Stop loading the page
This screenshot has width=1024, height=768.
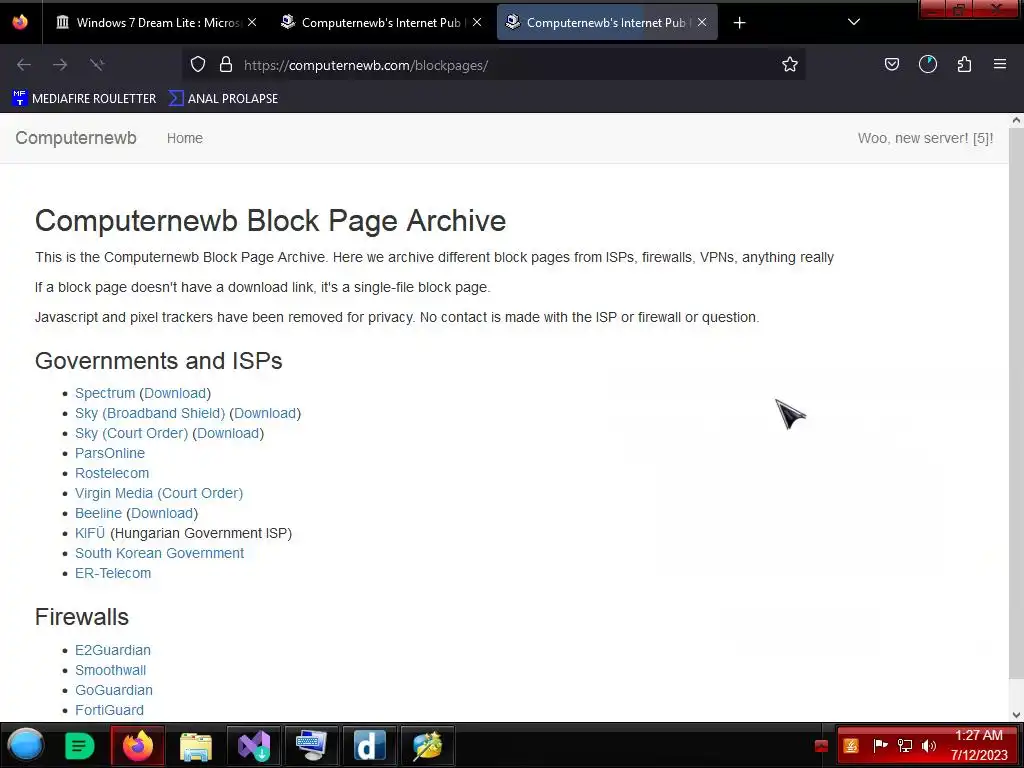tap(97, 65)
